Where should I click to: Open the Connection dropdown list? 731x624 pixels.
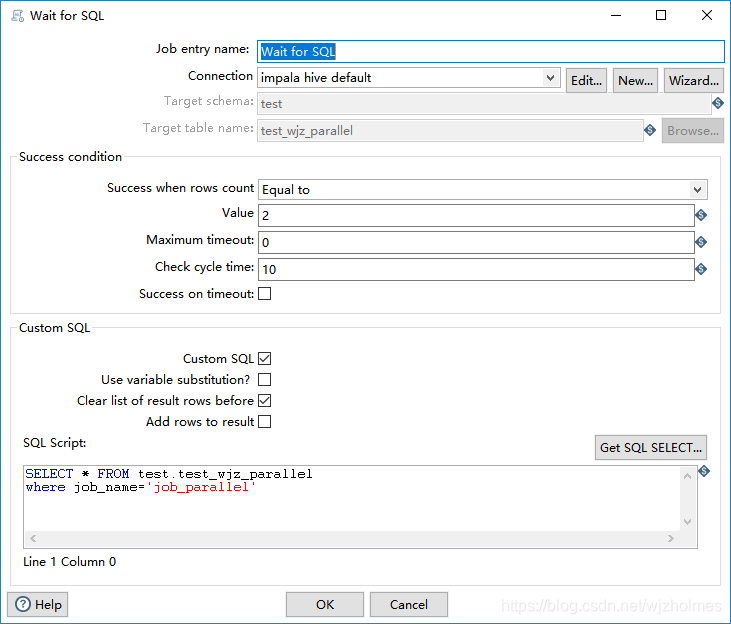point(551,77)
